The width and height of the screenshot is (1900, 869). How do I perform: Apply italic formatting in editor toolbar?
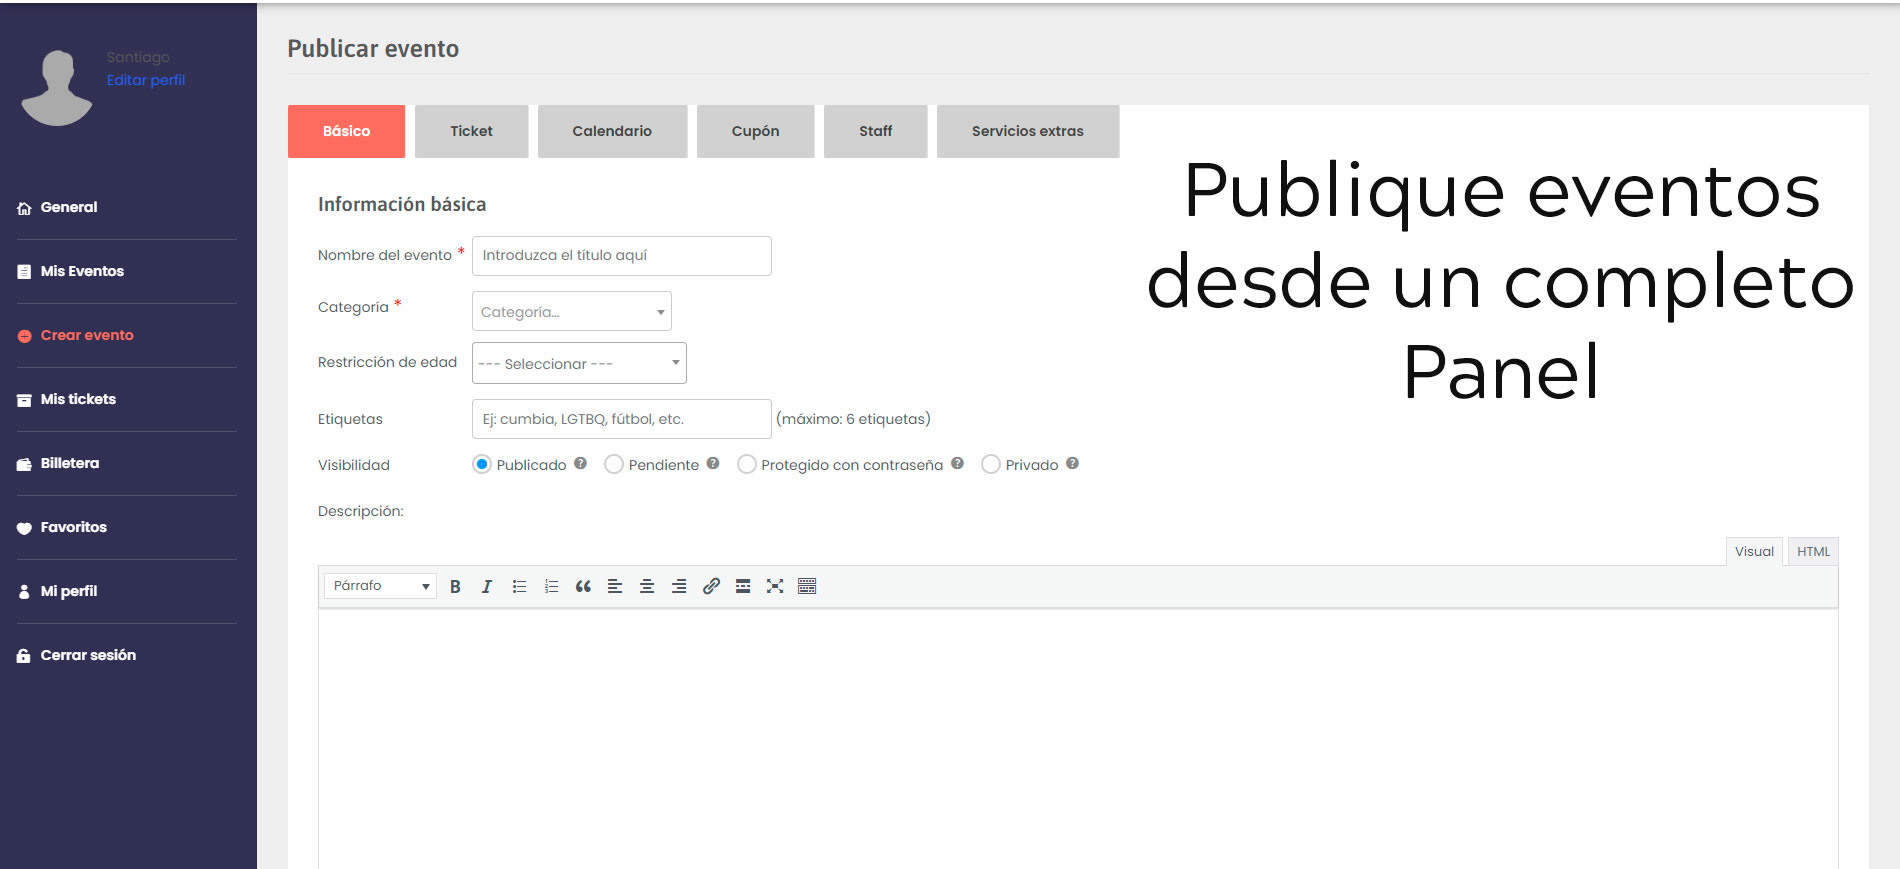coord(487,587)
